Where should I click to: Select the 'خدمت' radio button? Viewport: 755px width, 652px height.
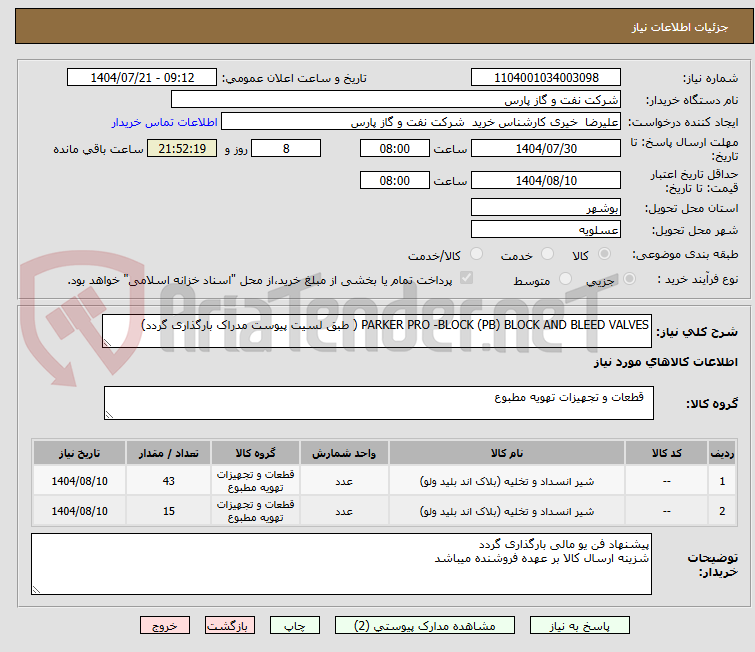546,255
